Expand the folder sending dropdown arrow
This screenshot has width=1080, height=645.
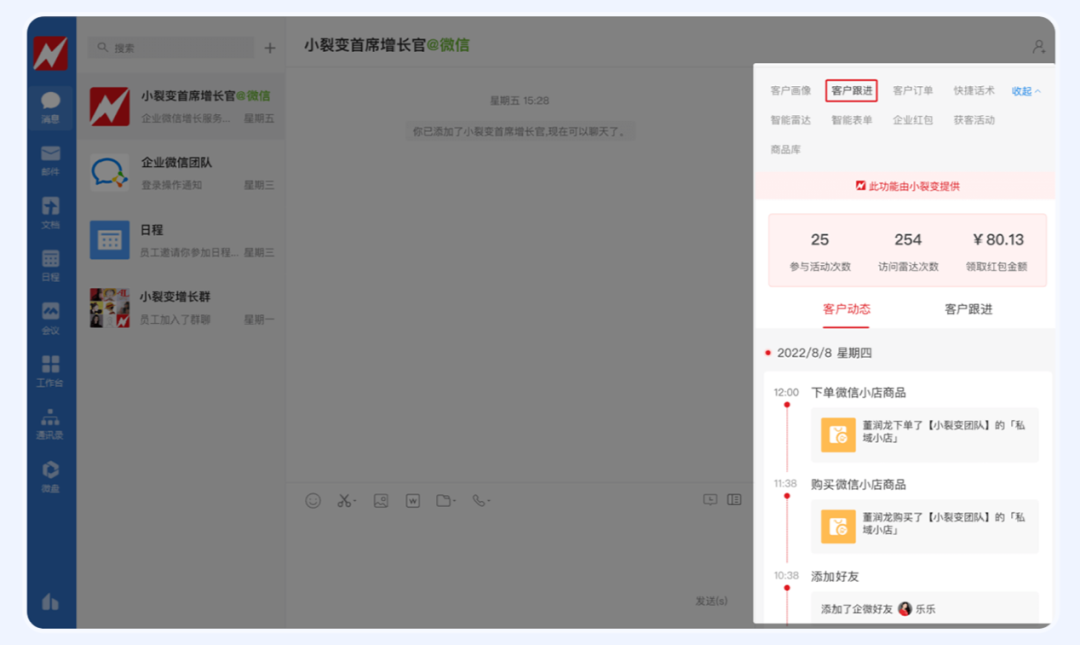point(452,501)
